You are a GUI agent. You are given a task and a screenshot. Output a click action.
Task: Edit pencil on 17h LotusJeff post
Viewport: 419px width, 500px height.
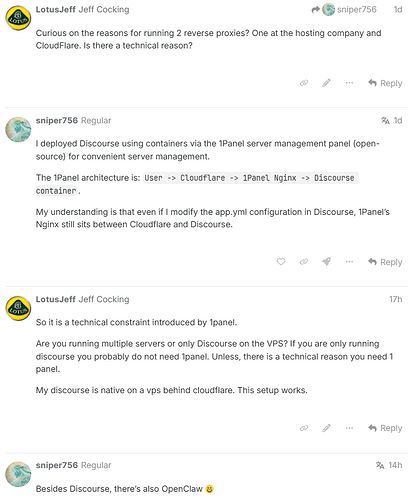tap(326, 428)
